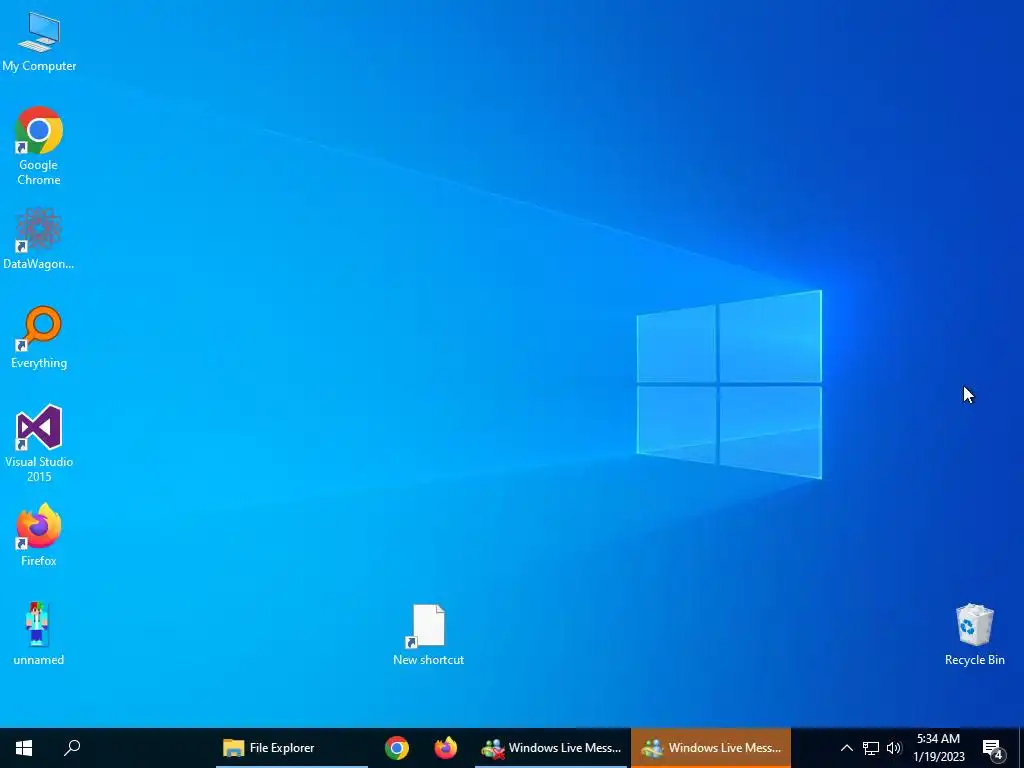
Task: Open the Windows Start menu
Action: point(24,748)
